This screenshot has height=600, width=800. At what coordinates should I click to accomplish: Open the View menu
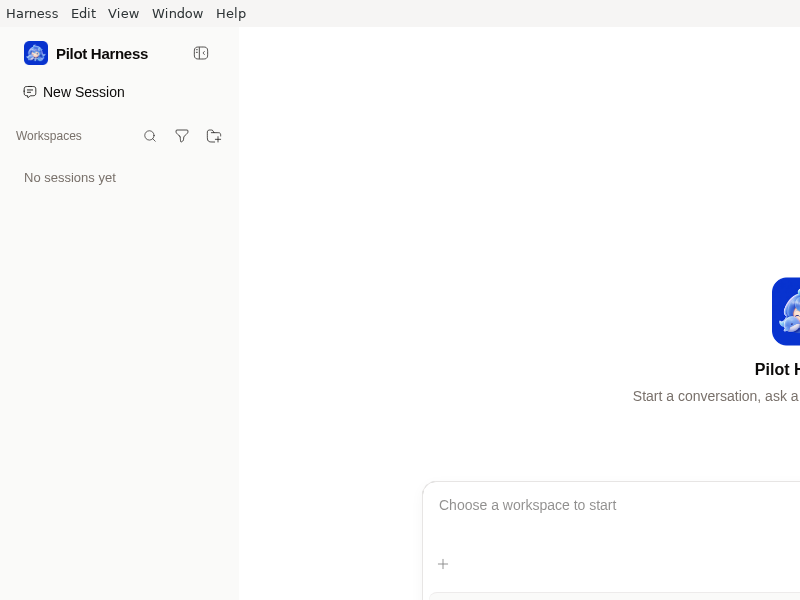[x=123, y=13]
